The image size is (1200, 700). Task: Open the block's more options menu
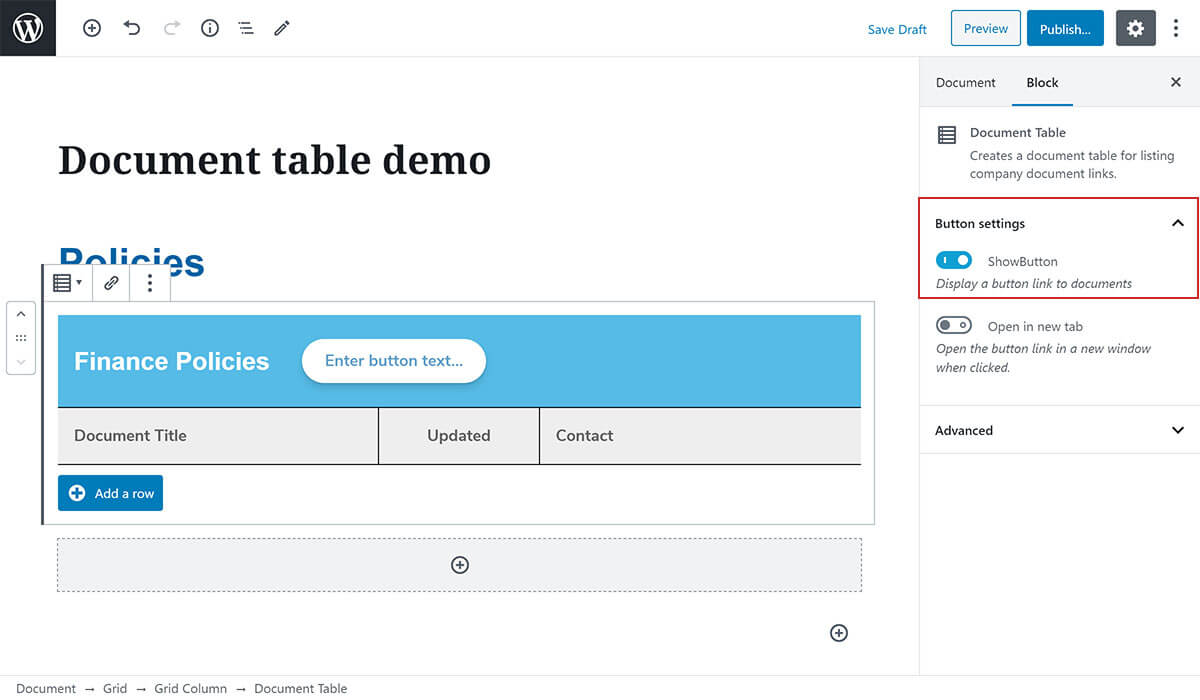[x=150, y=283]
